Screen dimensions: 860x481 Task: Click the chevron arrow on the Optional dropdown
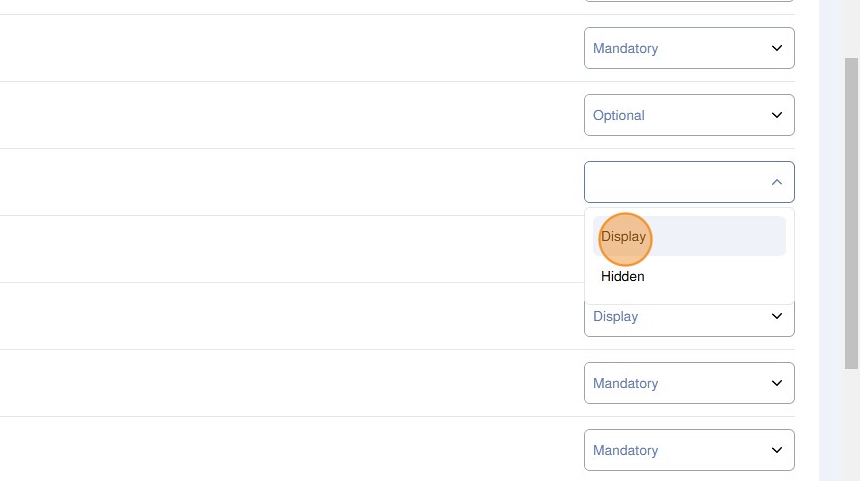tap(777, 115)
